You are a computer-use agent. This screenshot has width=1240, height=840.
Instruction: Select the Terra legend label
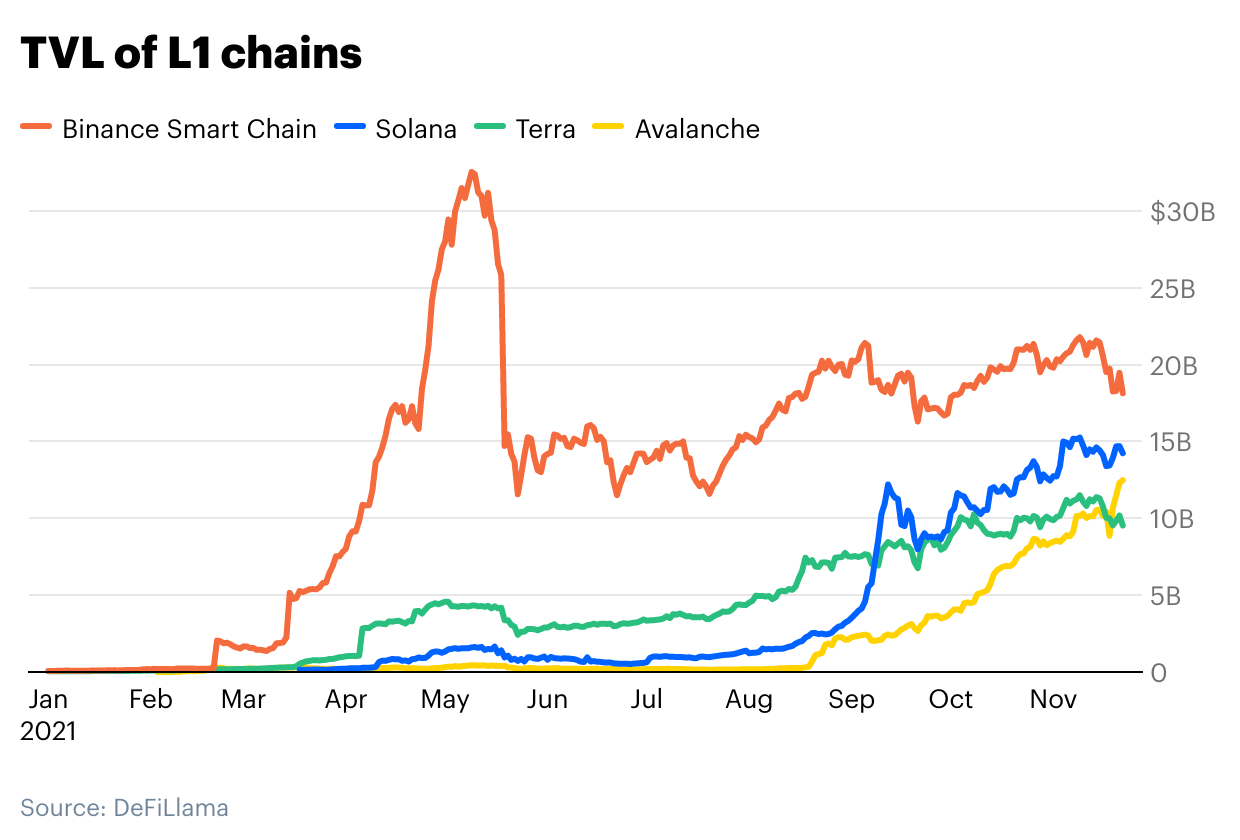point(545,129)
